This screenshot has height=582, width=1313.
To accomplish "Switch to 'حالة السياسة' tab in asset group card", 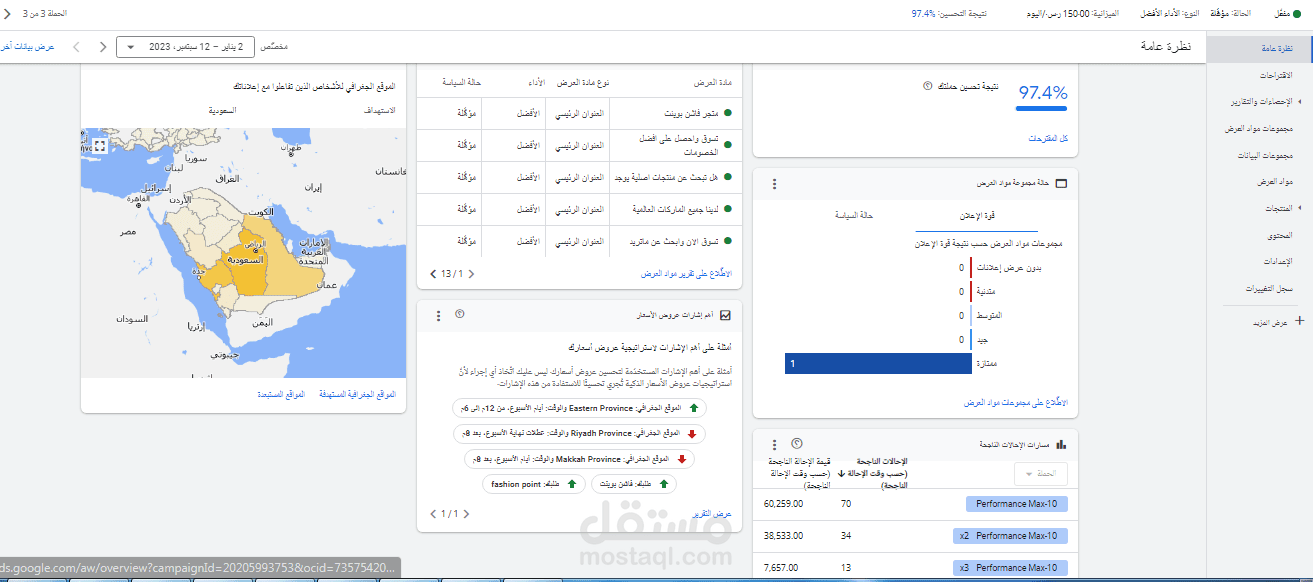I will (x=854, y=214).
